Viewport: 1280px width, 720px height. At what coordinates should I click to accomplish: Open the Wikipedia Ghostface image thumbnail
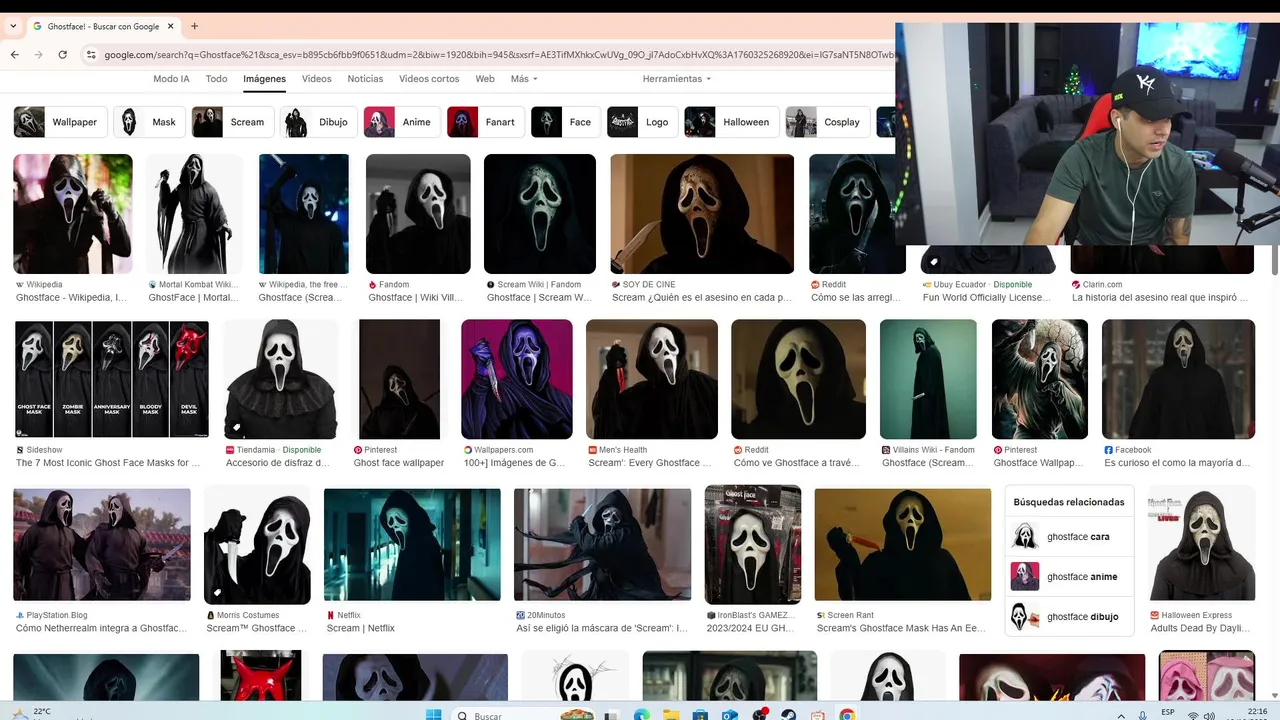point(73,214)
